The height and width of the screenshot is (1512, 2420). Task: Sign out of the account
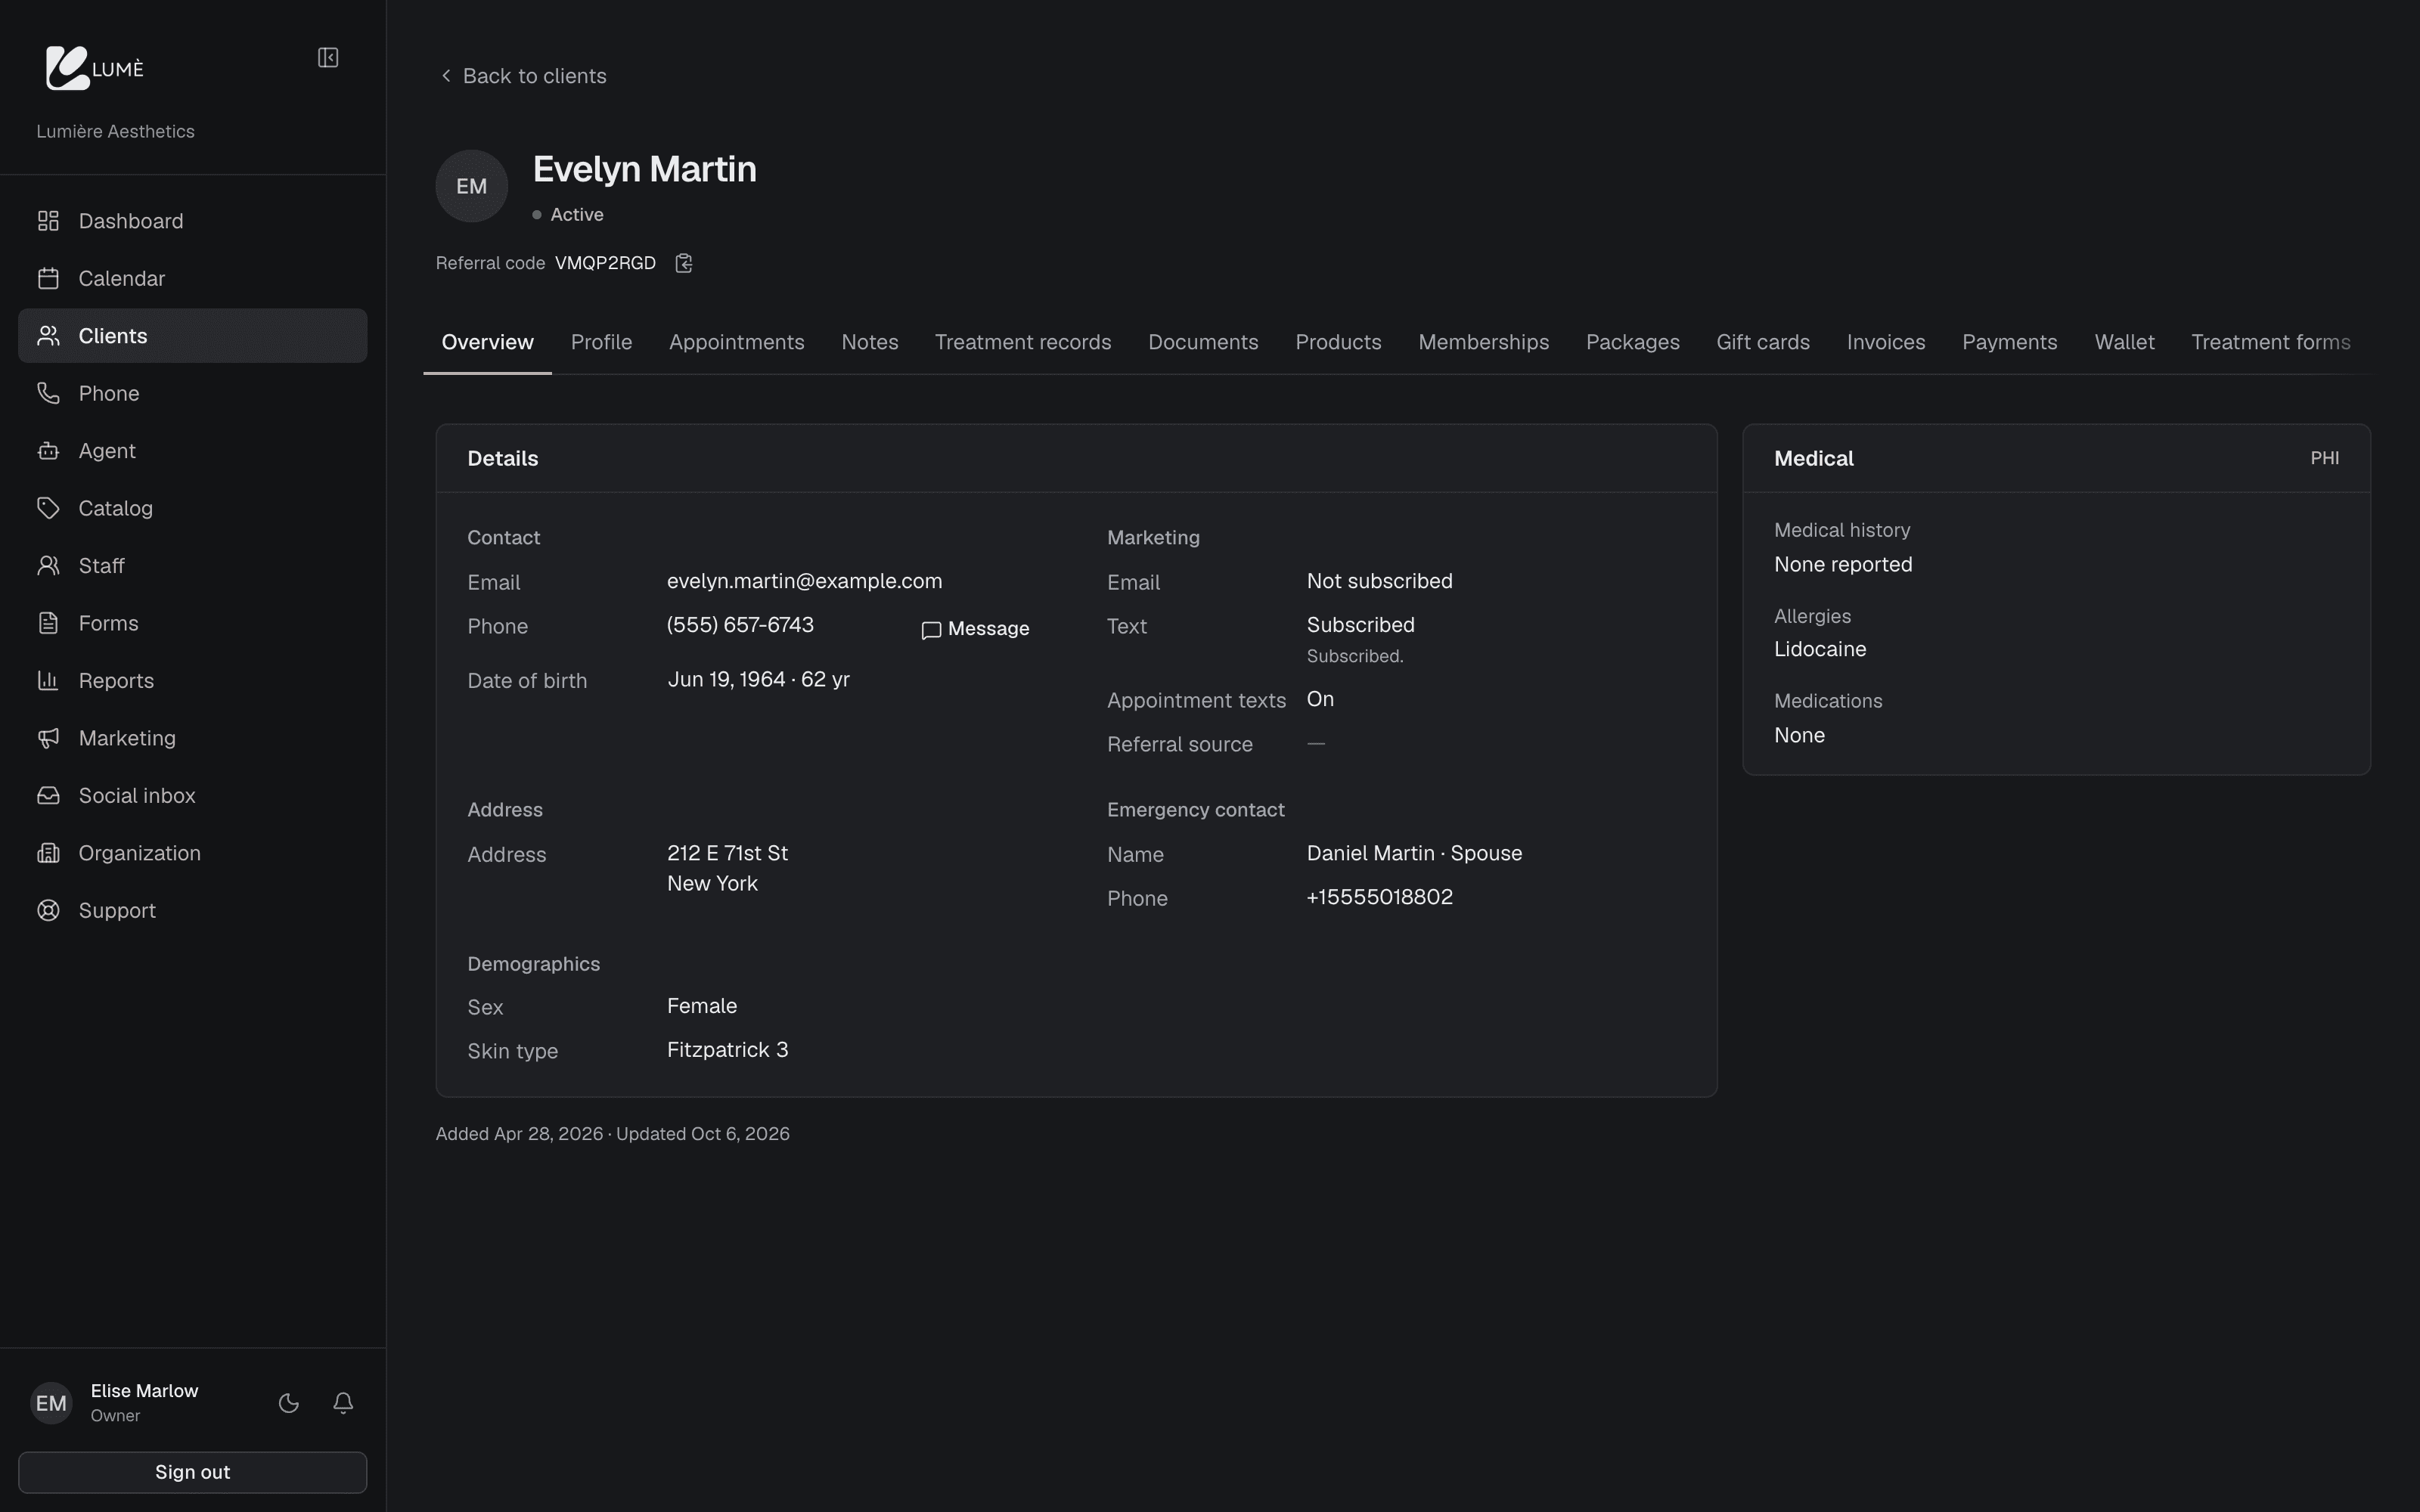tap(193, 1472)
